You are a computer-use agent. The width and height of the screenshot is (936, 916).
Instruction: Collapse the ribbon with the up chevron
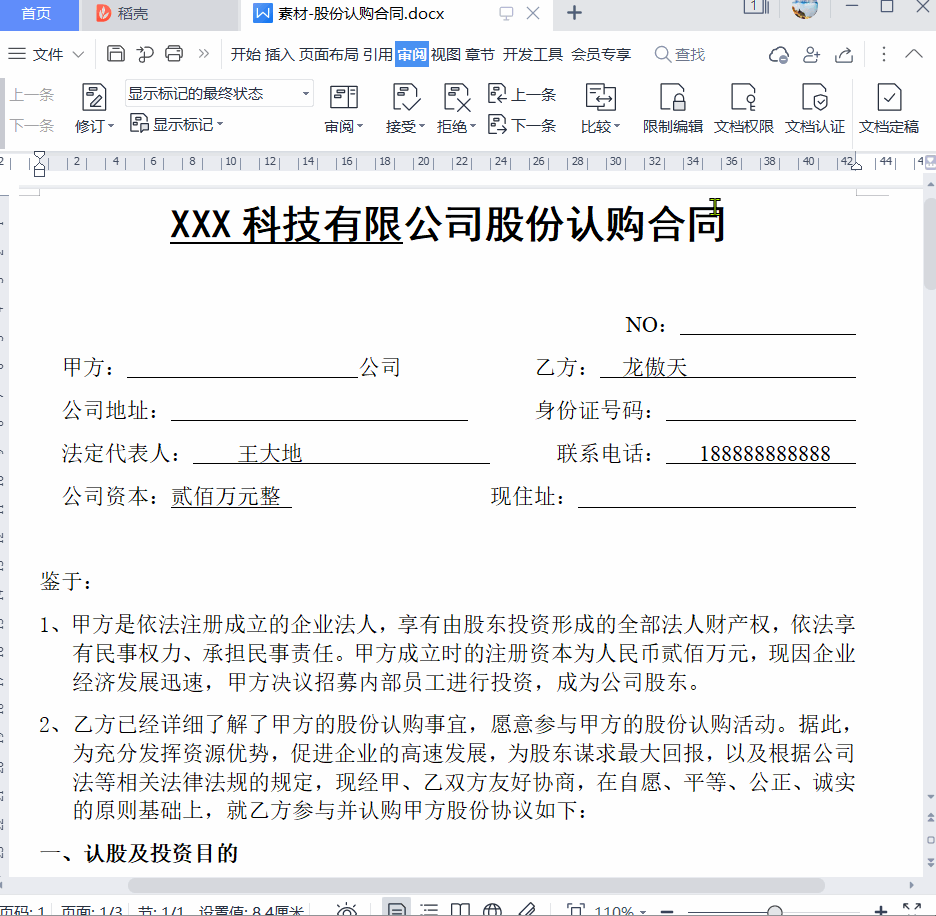[x=913, y=54]
